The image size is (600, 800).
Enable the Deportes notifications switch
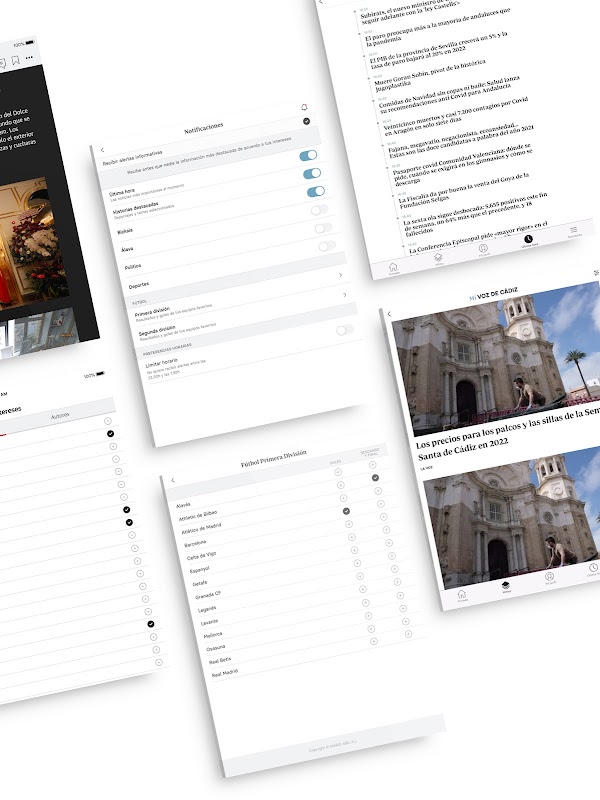(328, 246)
